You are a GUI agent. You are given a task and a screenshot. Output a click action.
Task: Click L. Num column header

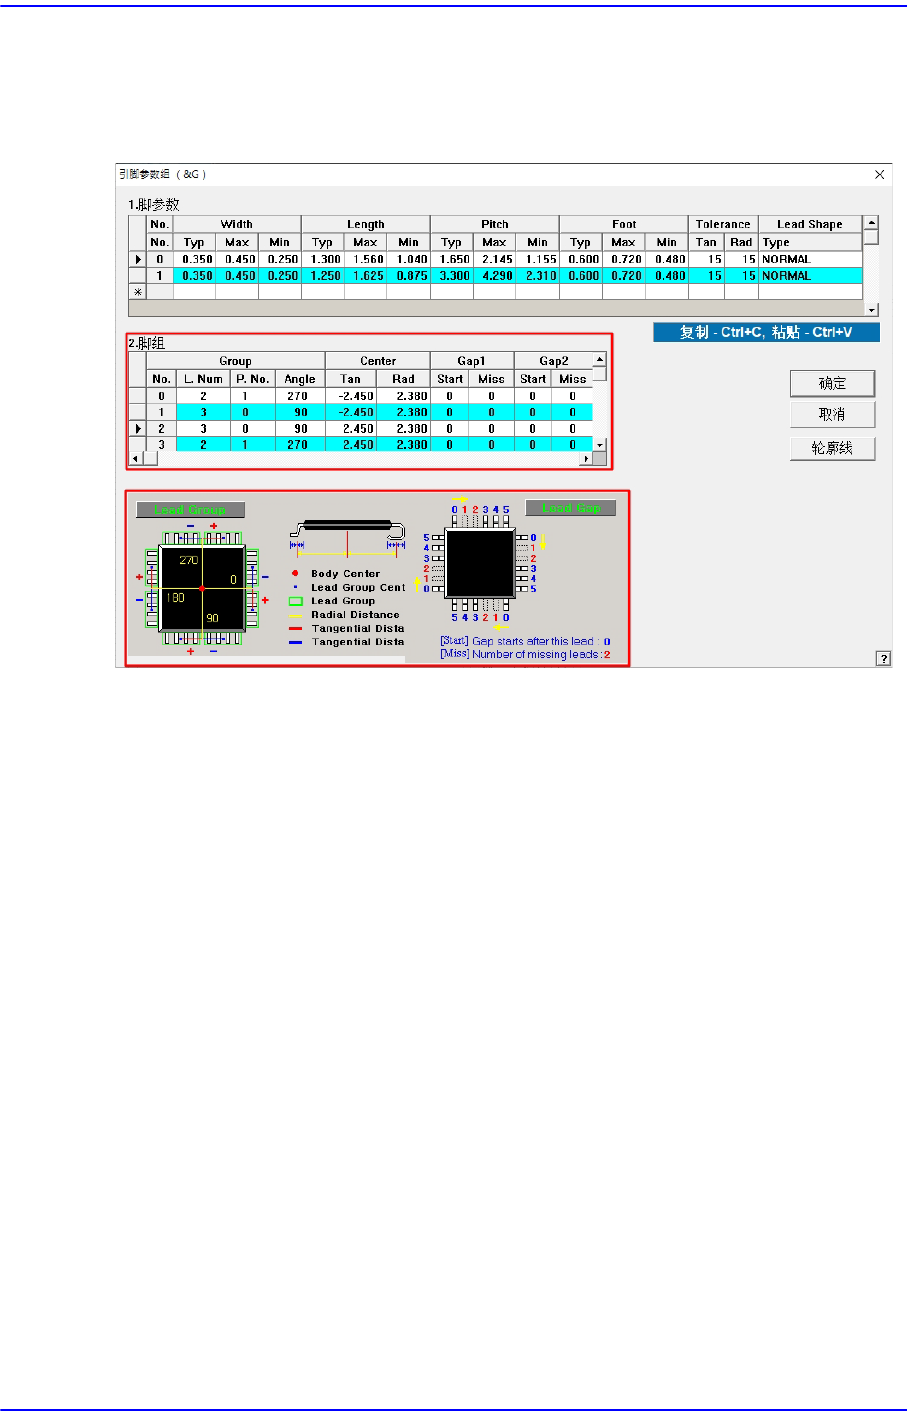click(203, 379)
